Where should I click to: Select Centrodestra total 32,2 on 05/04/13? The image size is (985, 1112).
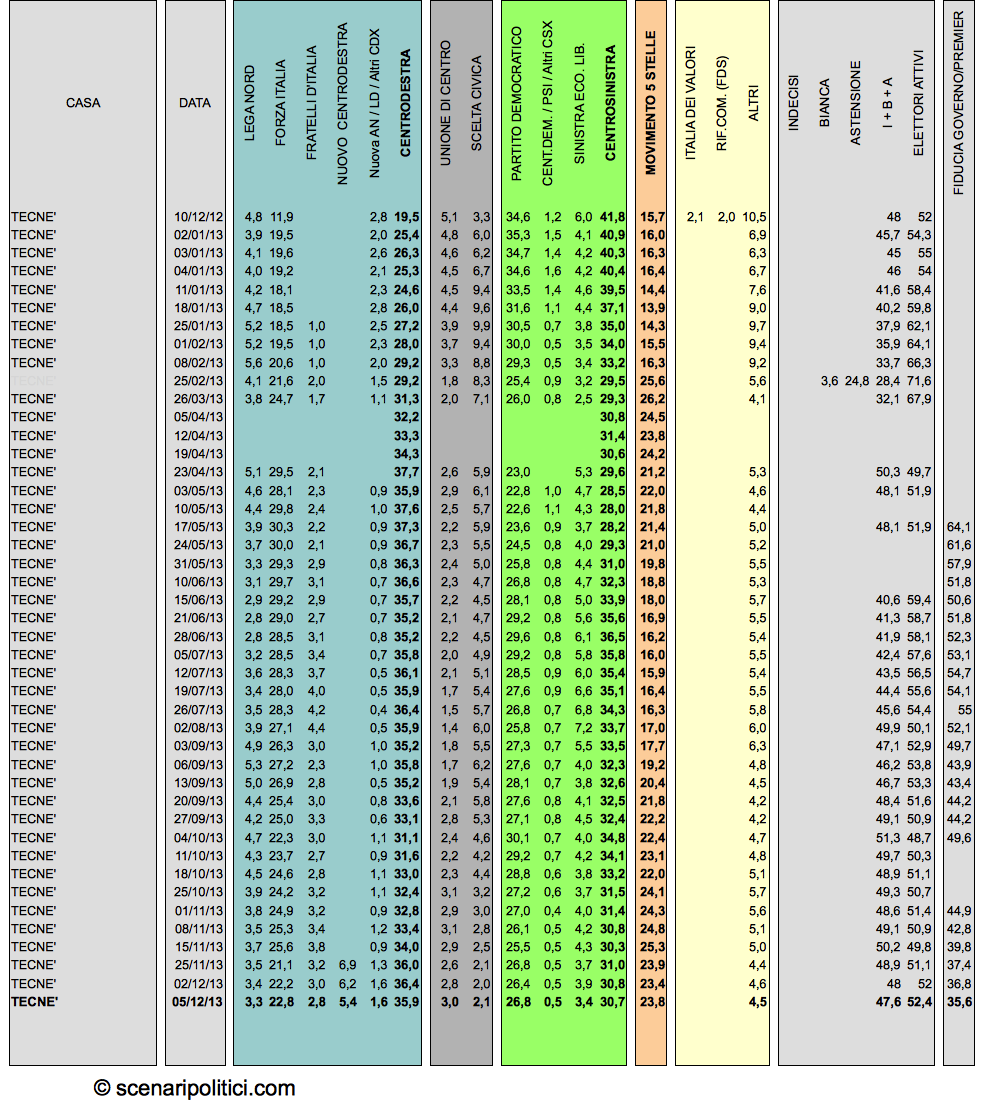click(407, 417)
